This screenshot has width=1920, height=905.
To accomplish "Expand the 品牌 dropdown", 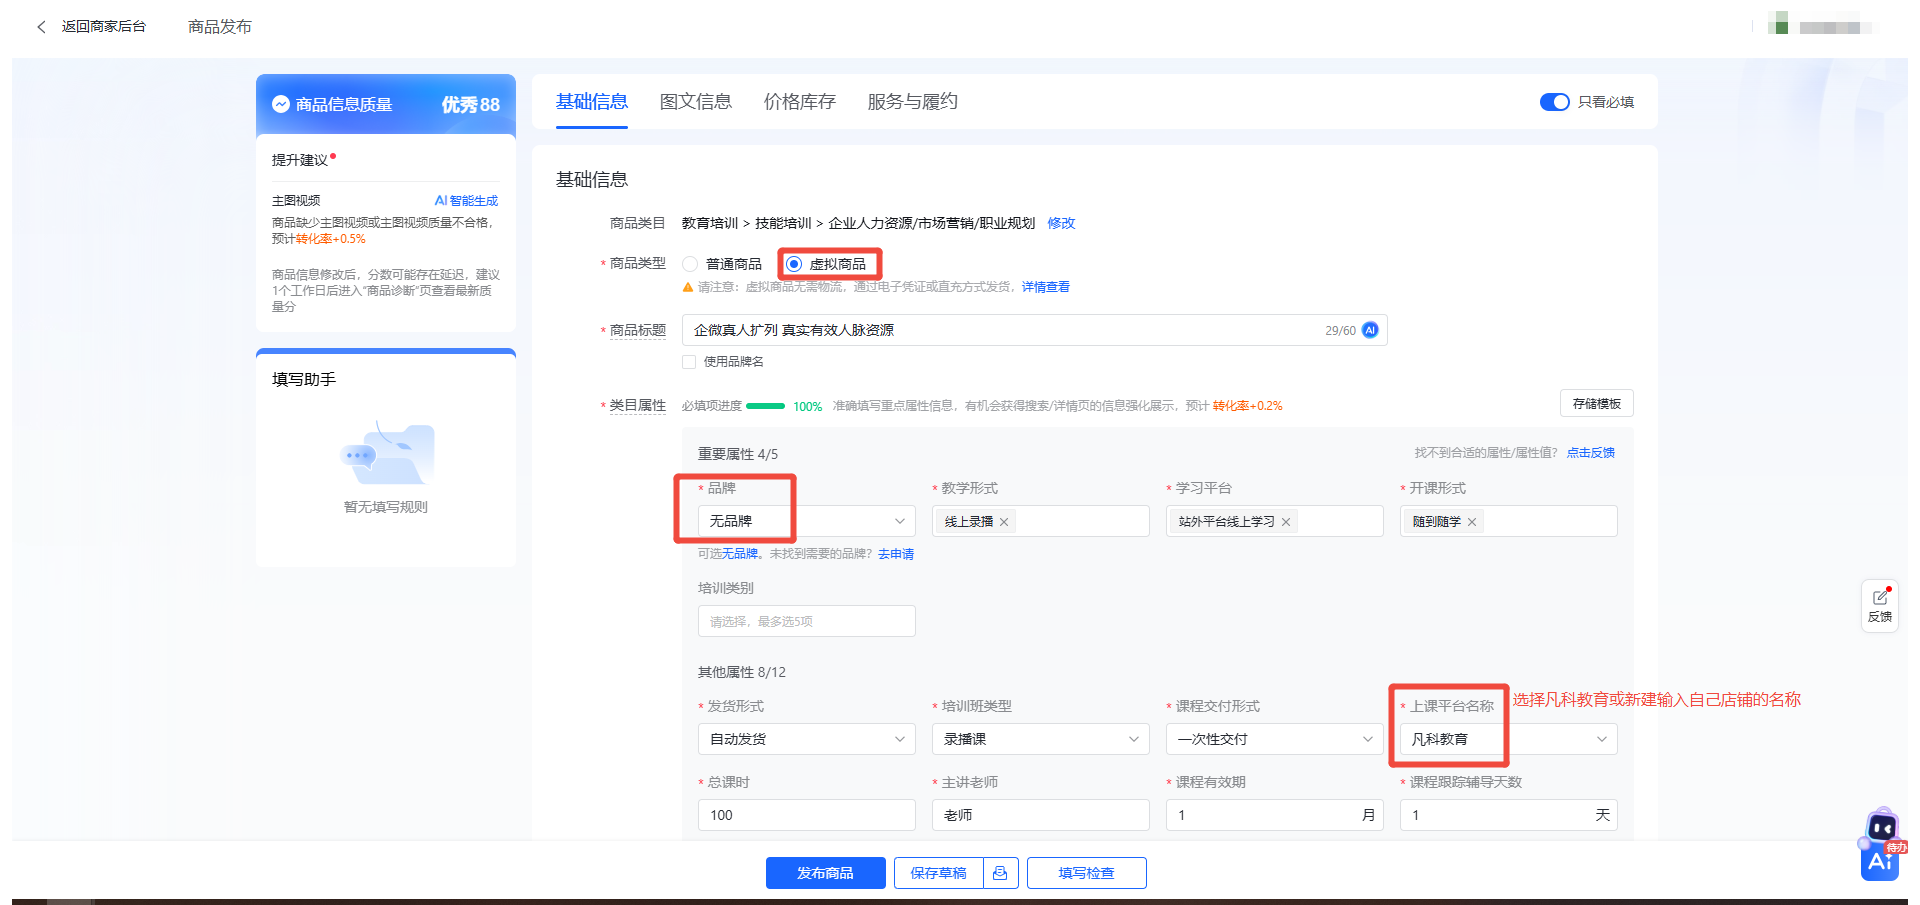I will [899, 521].
